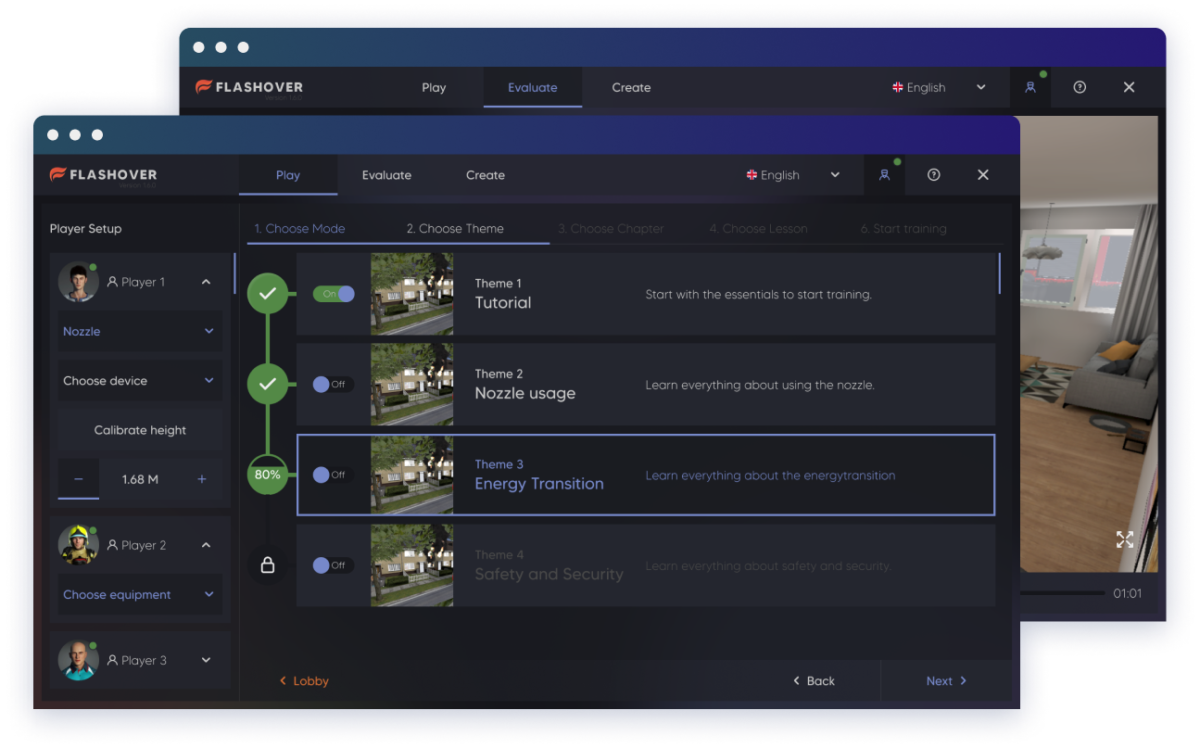Click the Next button
1200x748 pixels.
tap(946, 681)
